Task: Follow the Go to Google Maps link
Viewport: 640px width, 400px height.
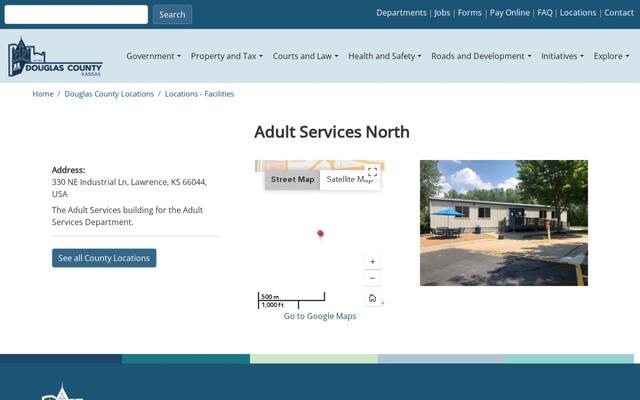Action: pyautogui.click(x=320, y=316)
